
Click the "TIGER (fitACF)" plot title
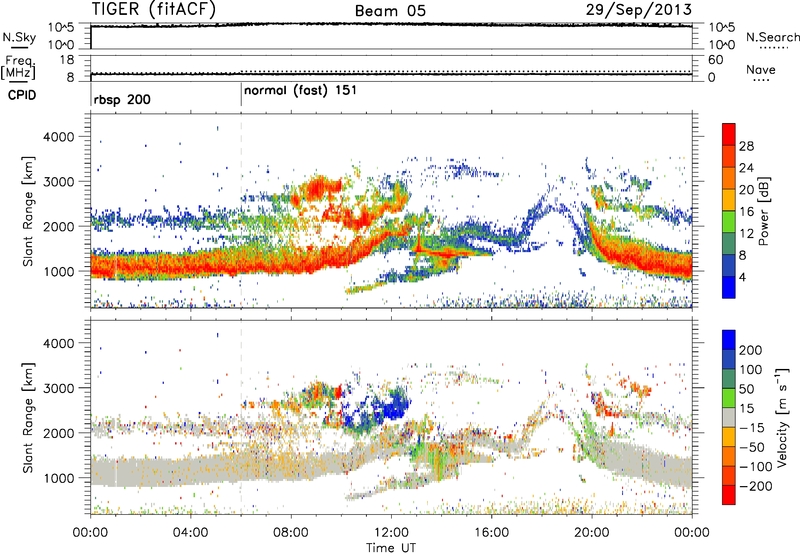click(154, 10)
